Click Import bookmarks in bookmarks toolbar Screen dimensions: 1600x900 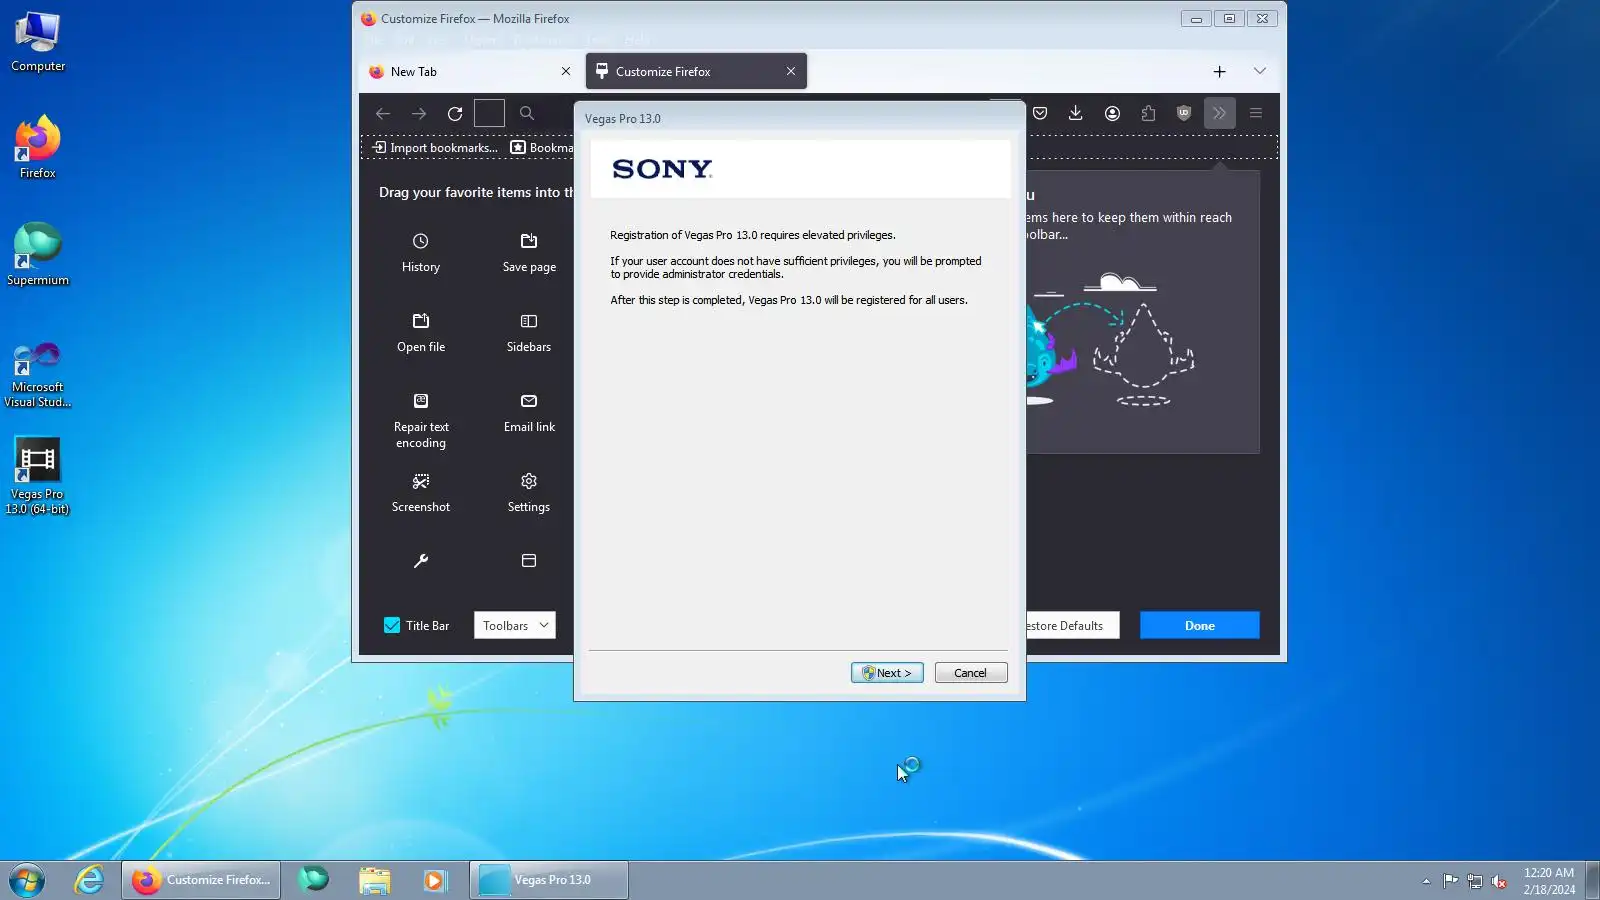[435, 147]
